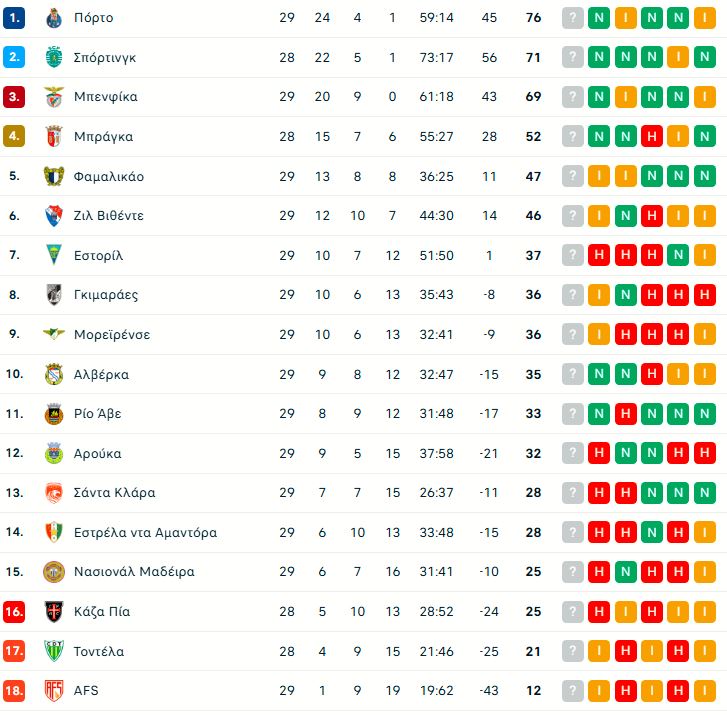Click the Estoril club crest icon

point(54,255)
